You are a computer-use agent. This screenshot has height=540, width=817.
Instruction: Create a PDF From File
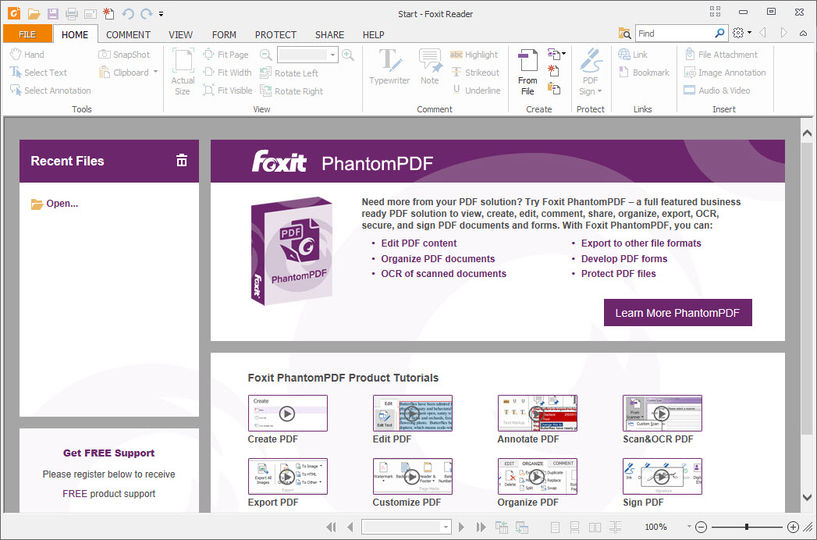[x=527, y=72]
